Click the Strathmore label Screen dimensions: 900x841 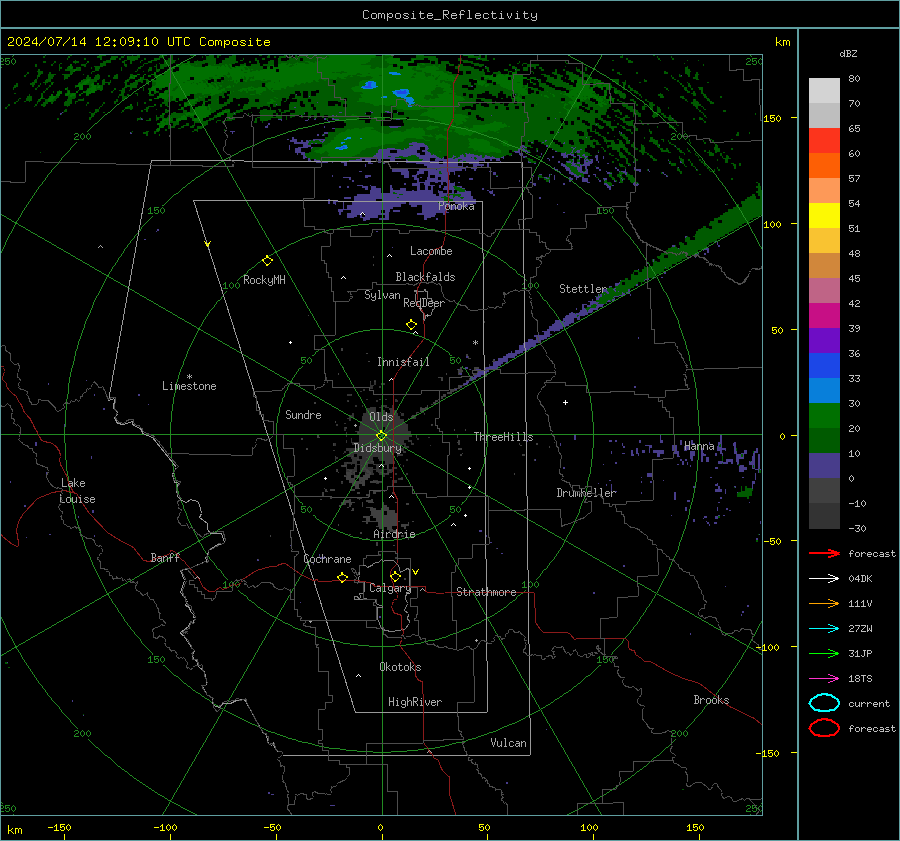[486, 592]
